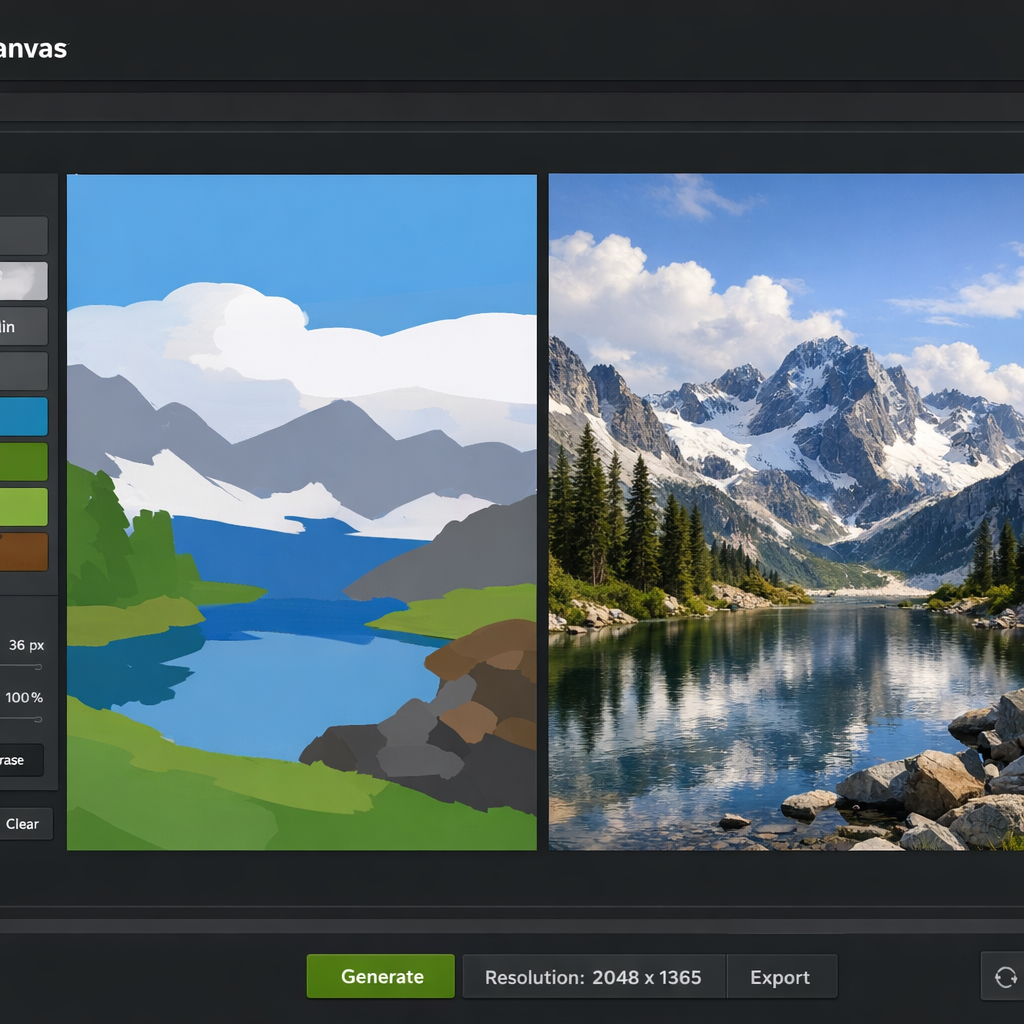Clear the canvas with the Clear button
1024x1024 pixels.
22,823
